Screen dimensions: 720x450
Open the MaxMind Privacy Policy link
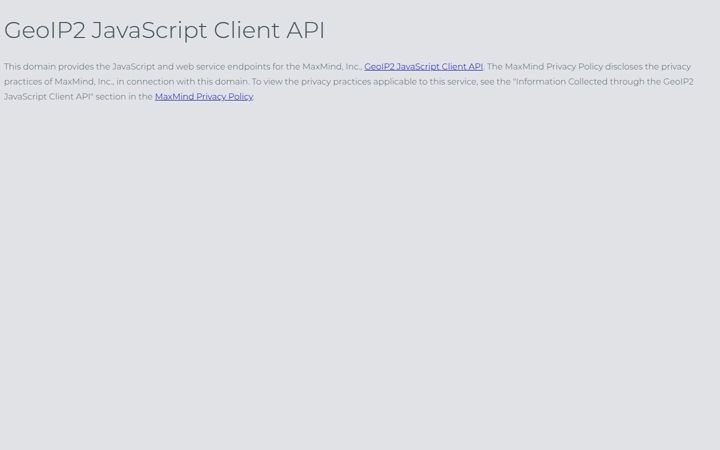pos(204,96)
